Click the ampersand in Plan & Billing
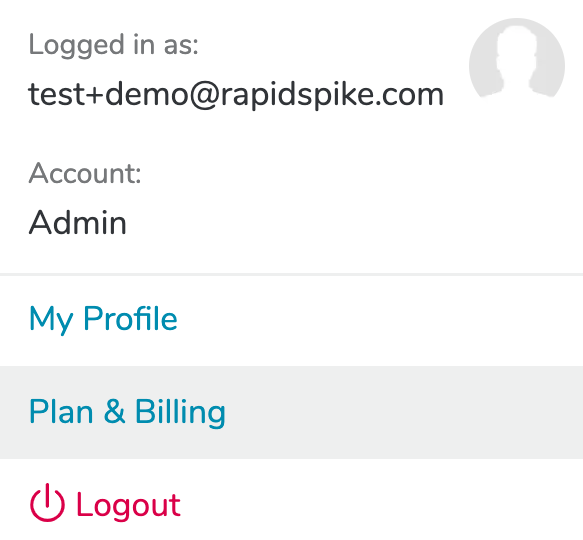 tap(114, 411)
